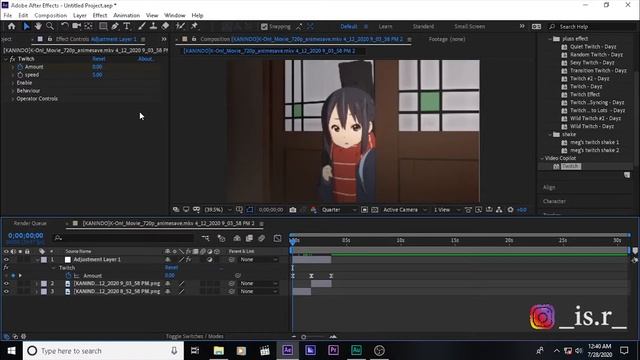Select the Home tool icon
Screen dimensions: 640x360
click(11, 27)
